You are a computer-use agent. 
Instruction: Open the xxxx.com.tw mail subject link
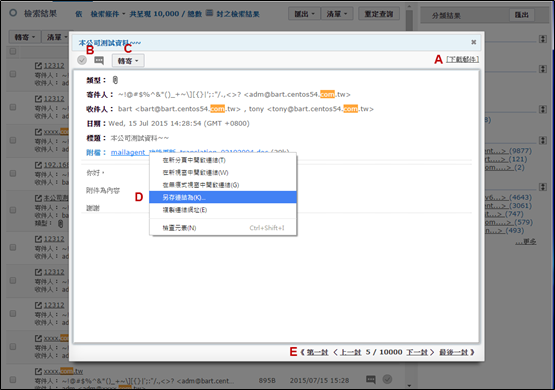coord(63,371)
